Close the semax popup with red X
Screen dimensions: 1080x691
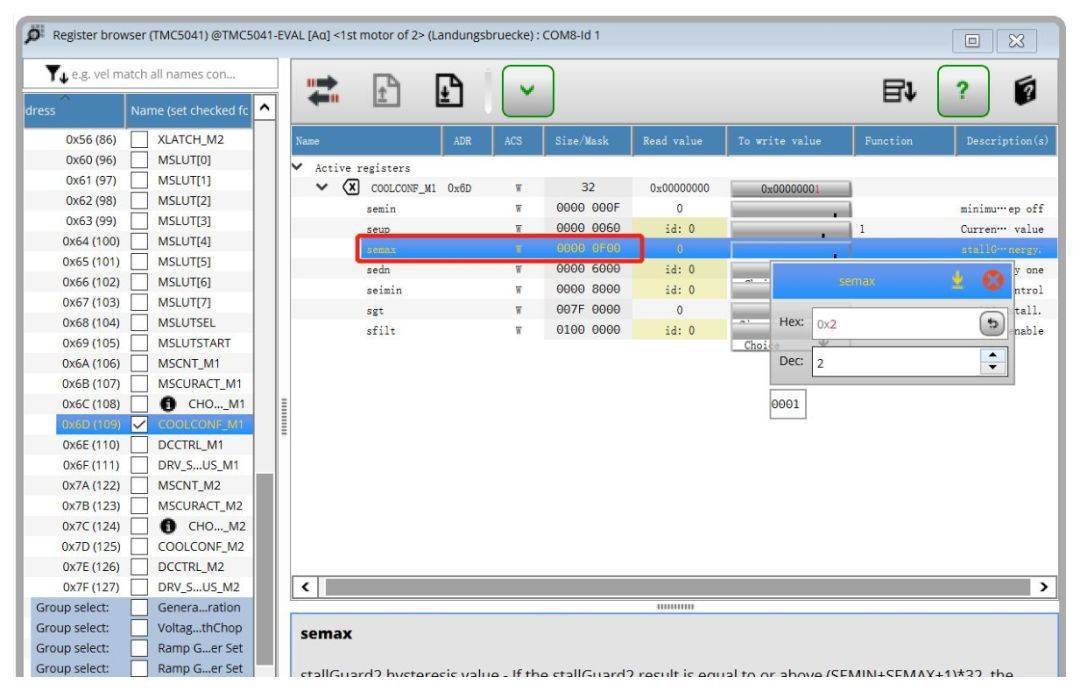click(x=995, y=281)
